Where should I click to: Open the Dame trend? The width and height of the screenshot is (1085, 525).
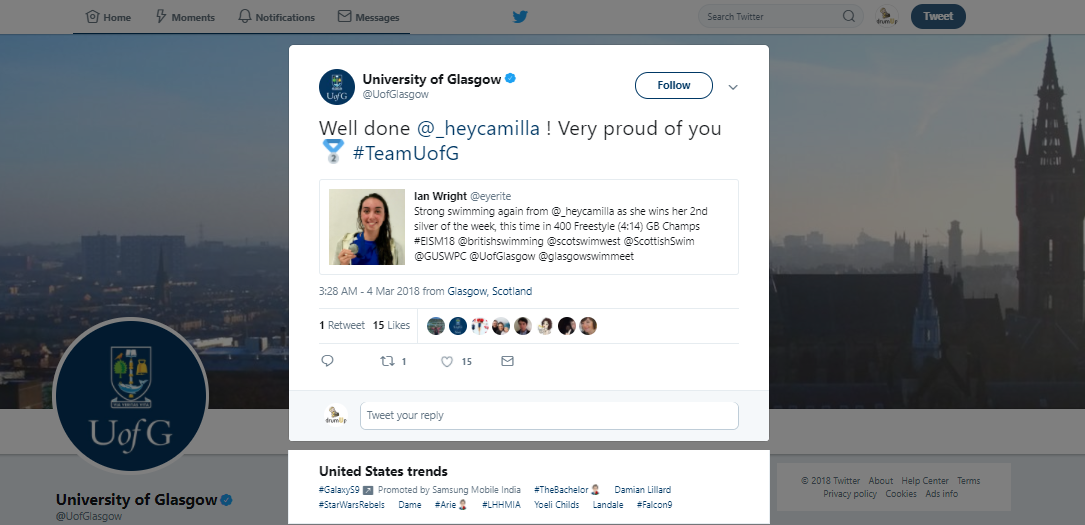(410, 505)
